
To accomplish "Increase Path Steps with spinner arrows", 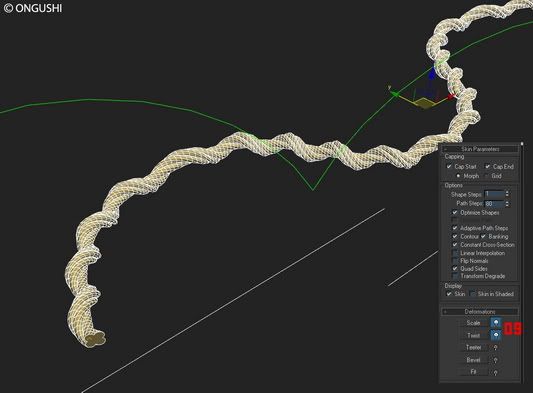I will pos(507,202).
